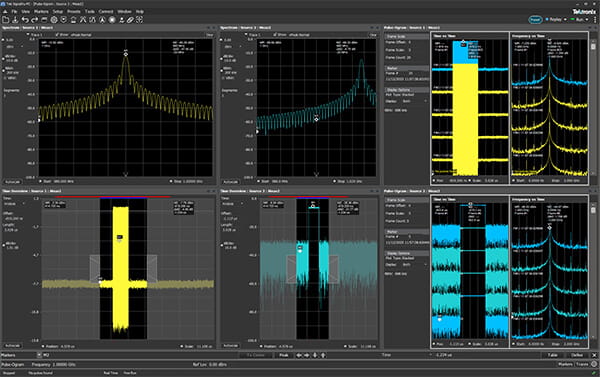Open the Setup menu
Viewport: 600px width, 377px height.
click(x=58, y=11)
